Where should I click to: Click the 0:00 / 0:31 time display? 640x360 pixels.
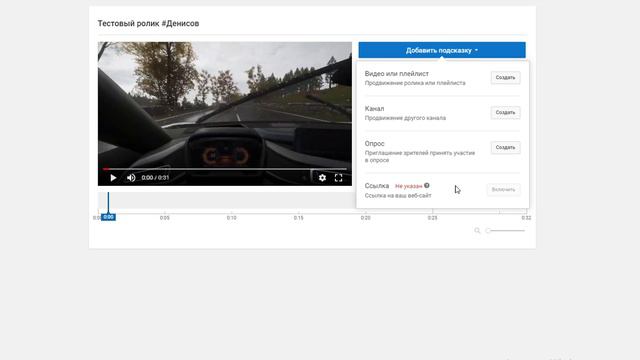[x=155, y=178]
